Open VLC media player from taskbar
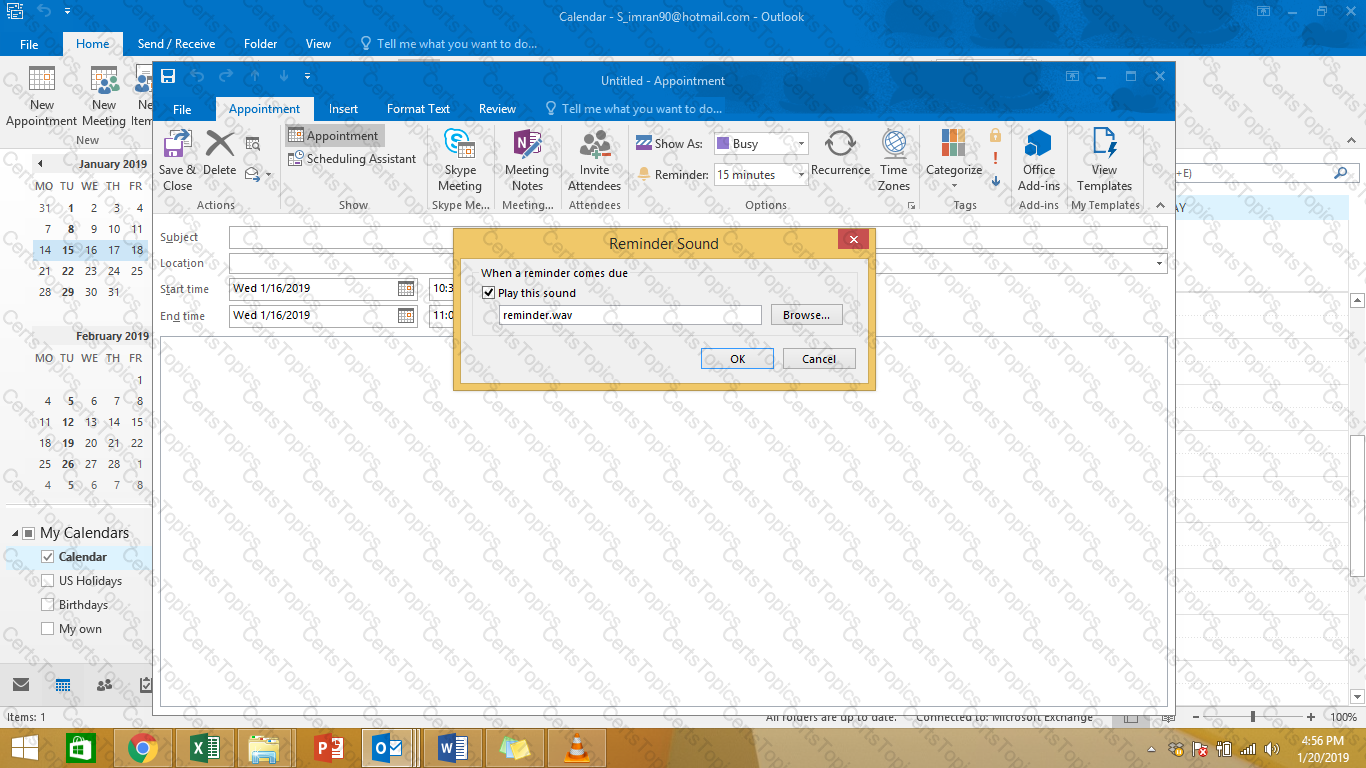The width and height of the screenshot is (1366, 768). pos(576,748)
